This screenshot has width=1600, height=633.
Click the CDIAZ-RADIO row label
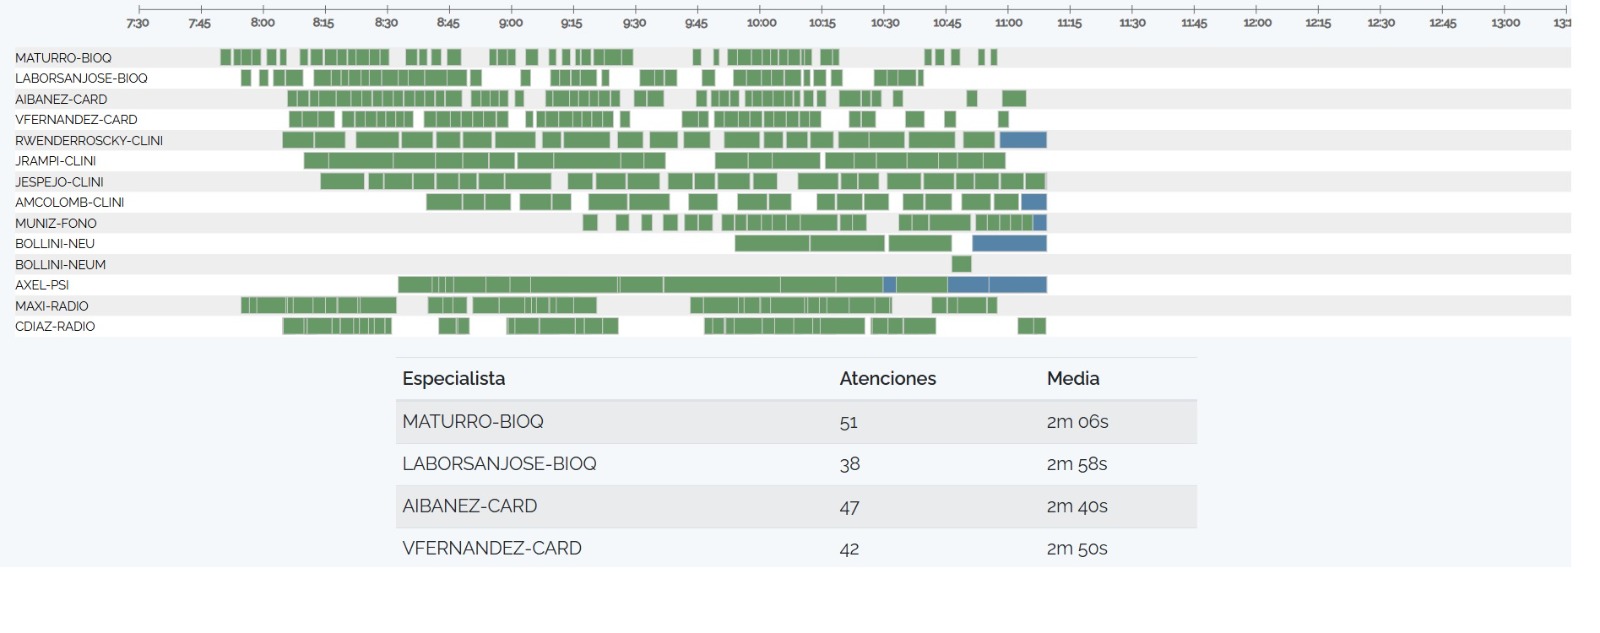tap(55, 326)
